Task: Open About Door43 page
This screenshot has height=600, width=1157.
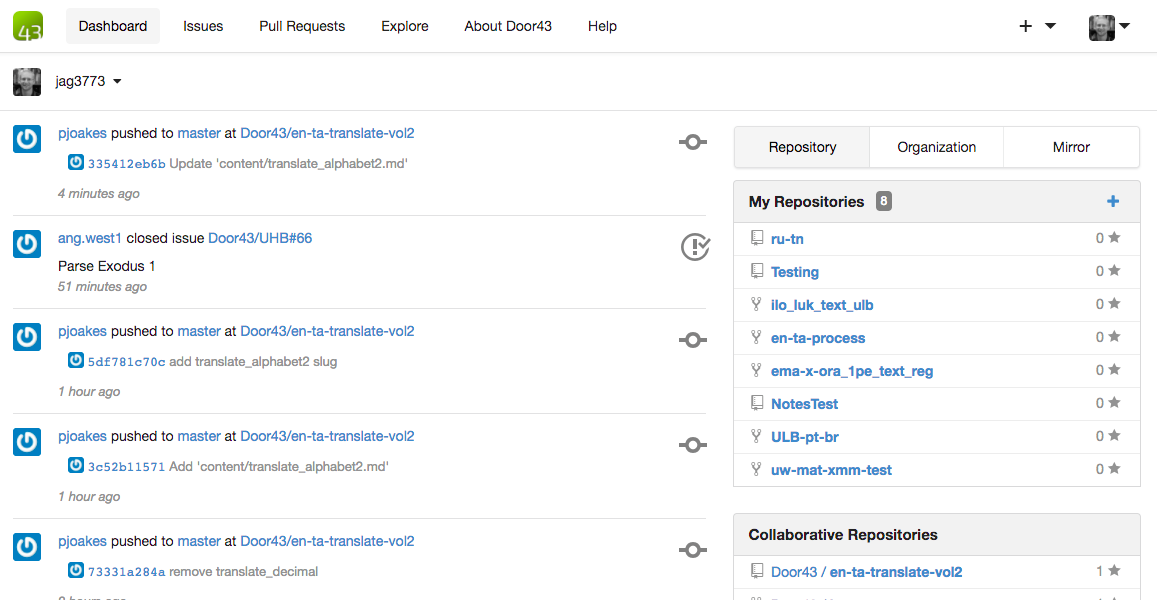Action: (508, 26)
